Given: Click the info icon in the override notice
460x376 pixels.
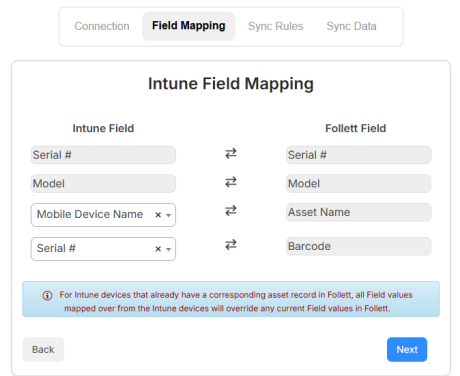Looking at the screenshot, I should coord(47,296).
